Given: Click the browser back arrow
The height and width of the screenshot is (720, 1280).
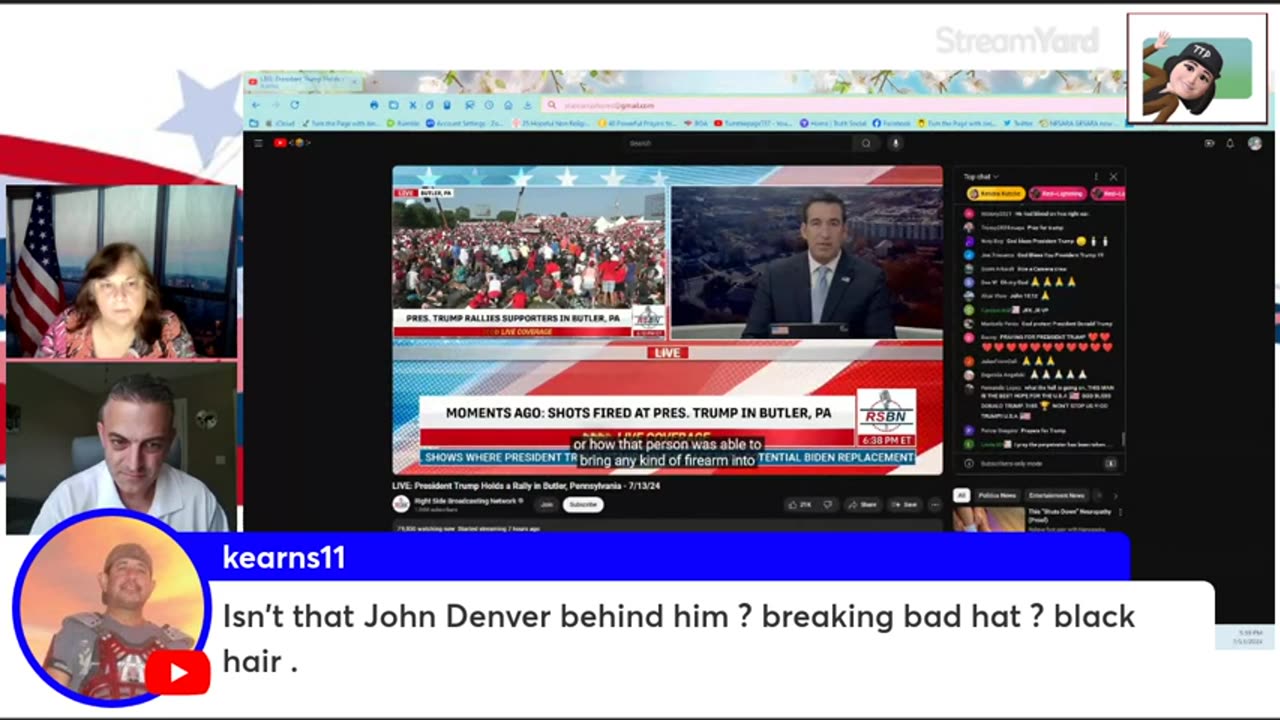Looking at the screenshot, I should click(256, 105).
